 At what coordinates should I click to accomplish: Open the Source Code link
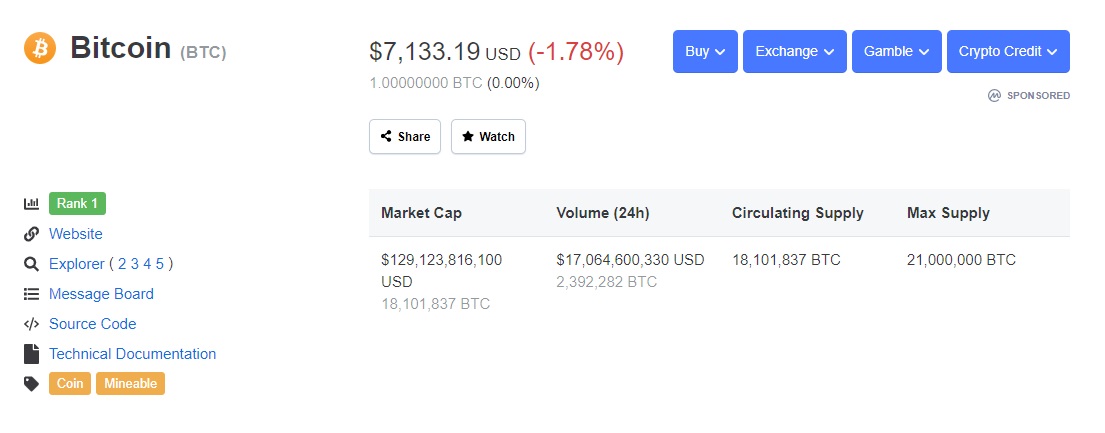92,324
